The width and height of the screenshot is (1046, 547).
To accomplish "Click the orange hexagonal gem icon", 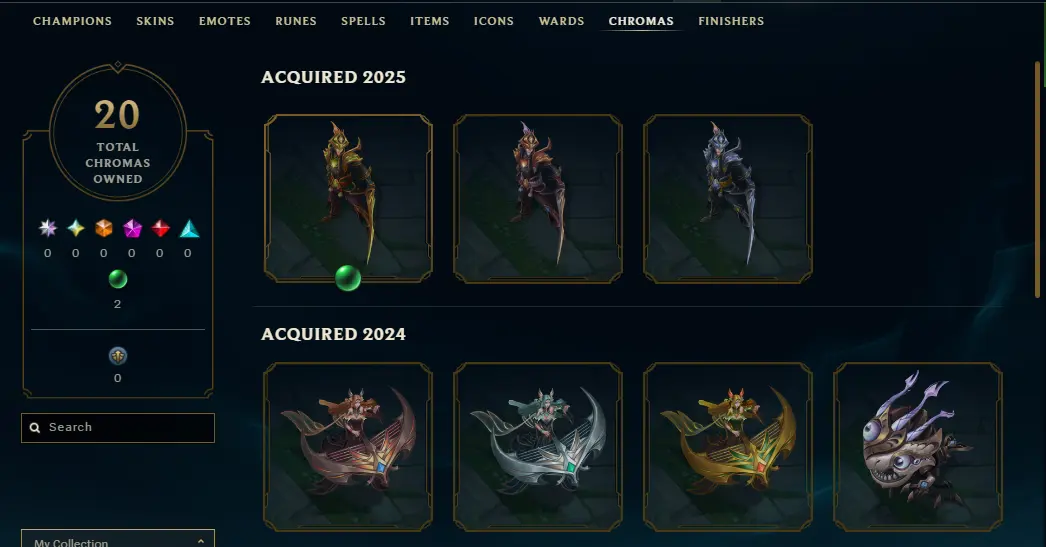I will (x=103, y=229).
